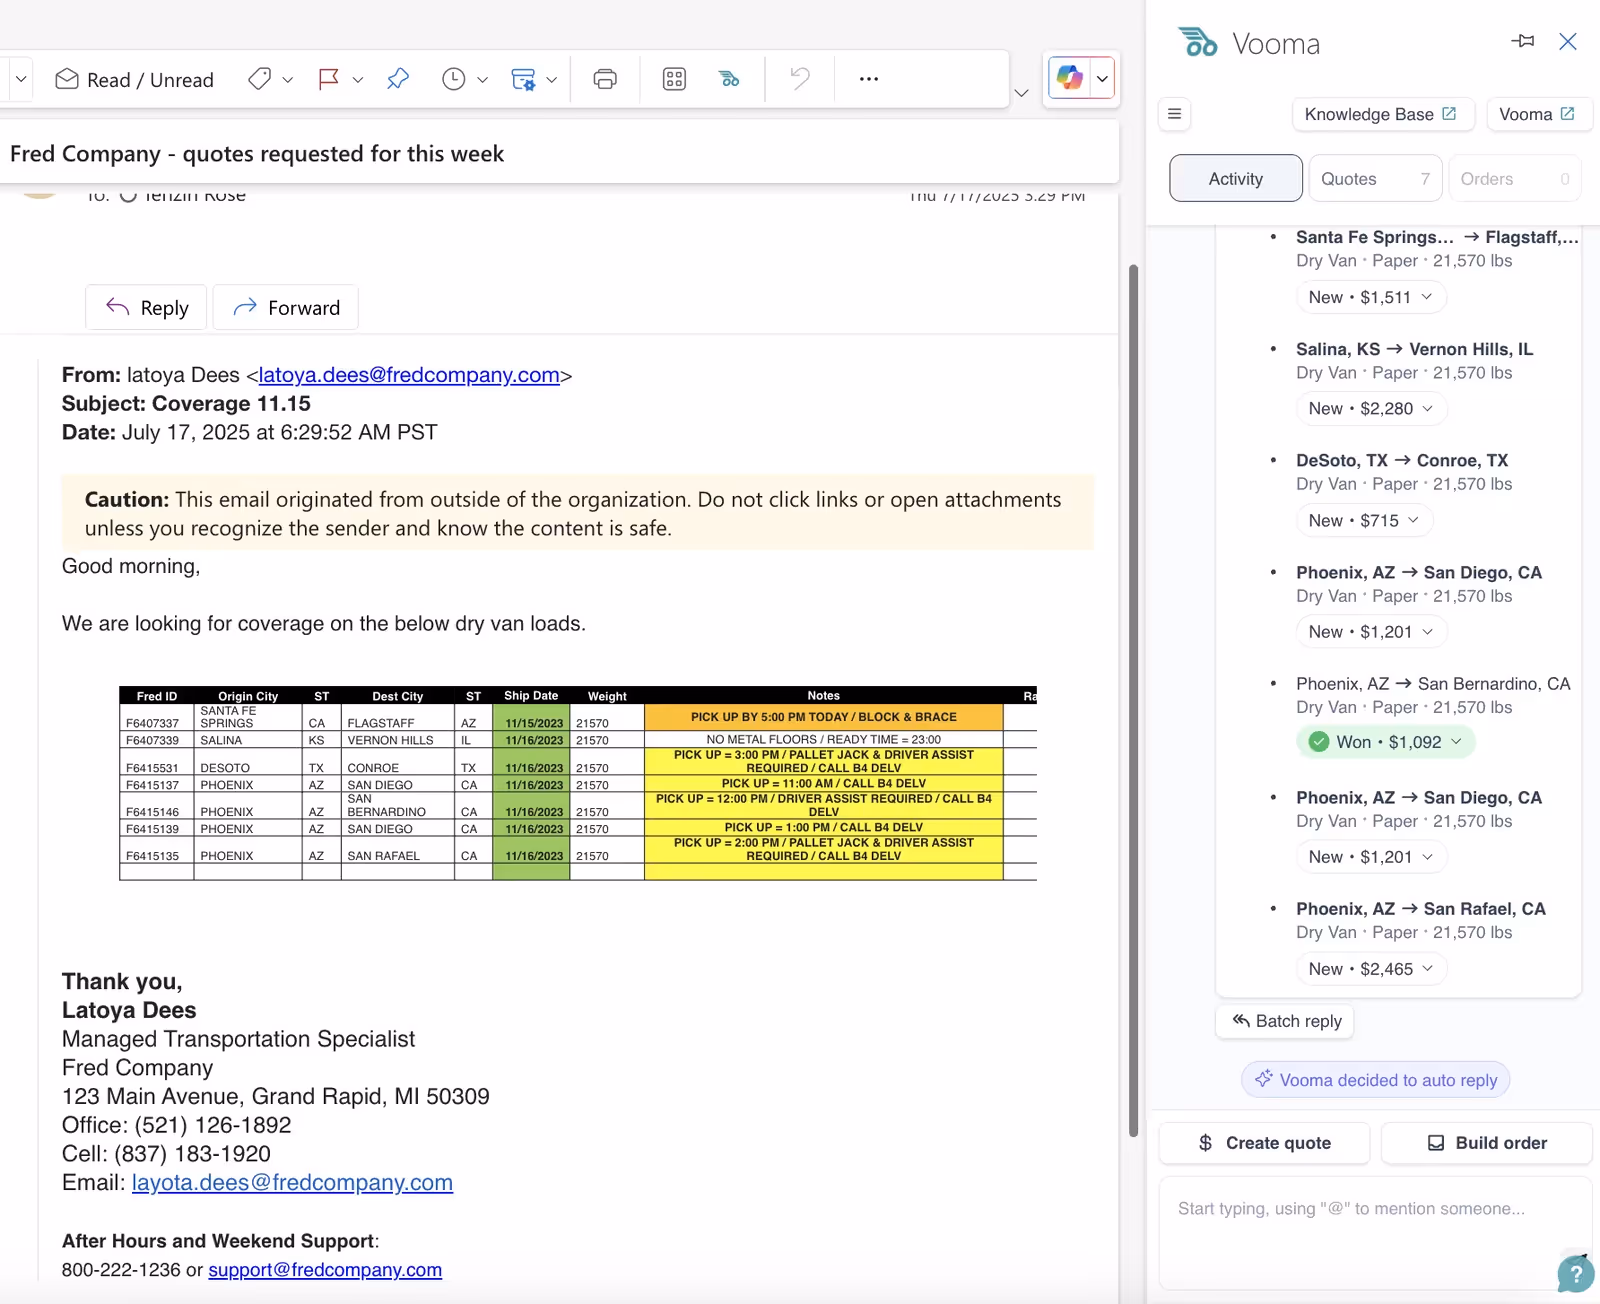Open the more options ellipsis menu

point(869,79)
